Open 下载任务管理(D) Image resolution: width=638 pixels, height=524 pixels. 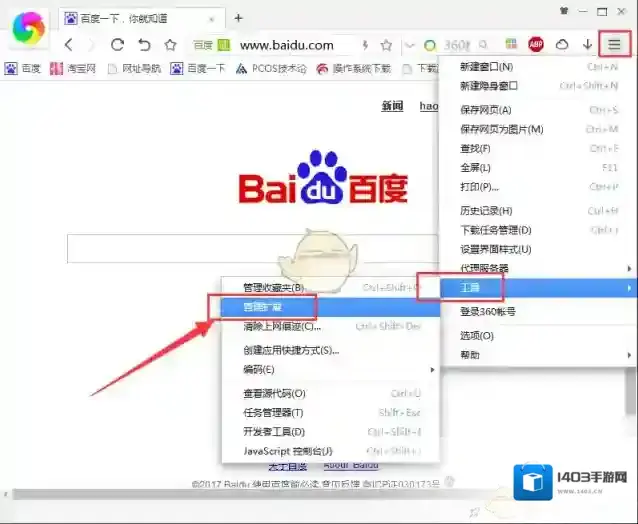pyautogui.click(x=538, y=230)
